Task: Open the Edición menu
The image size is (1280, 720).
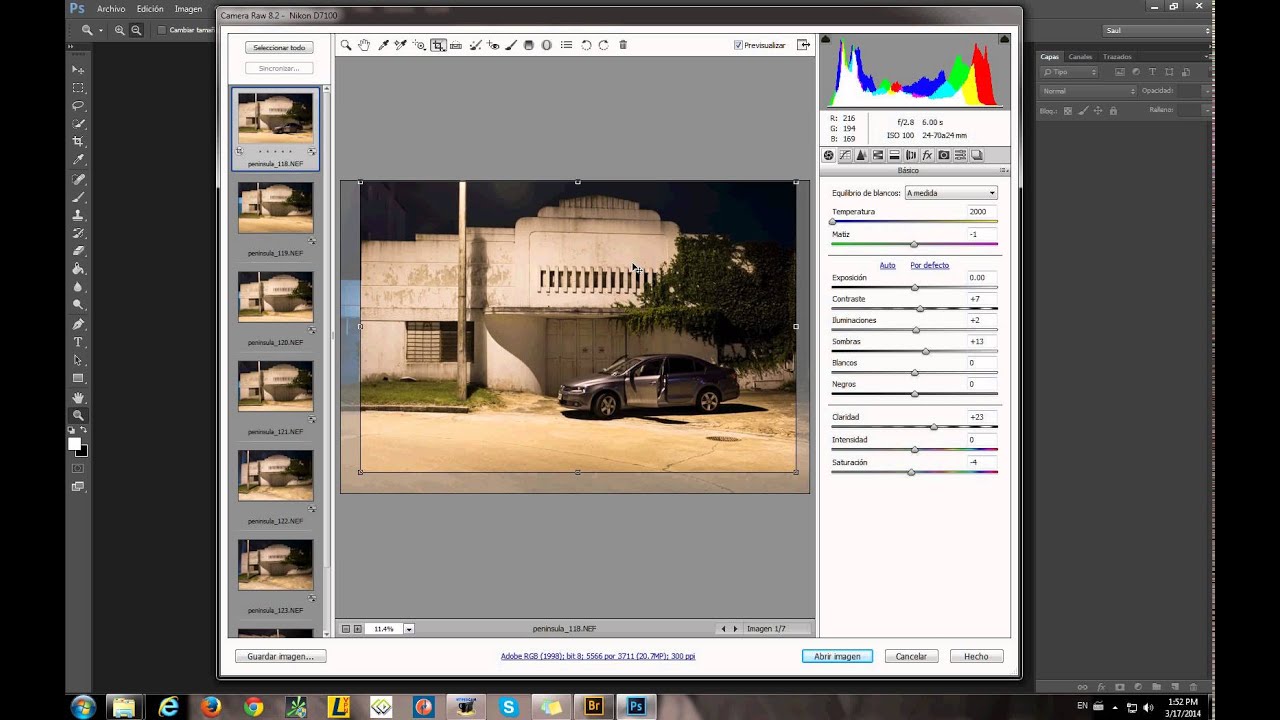Action: tap(150, 9)
